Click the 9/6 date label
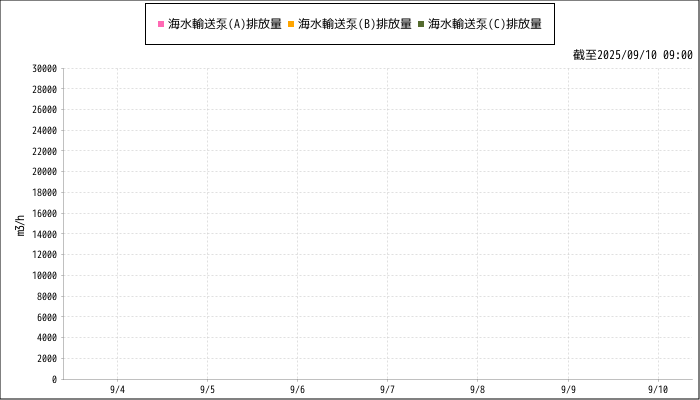 tap(297, 390)
